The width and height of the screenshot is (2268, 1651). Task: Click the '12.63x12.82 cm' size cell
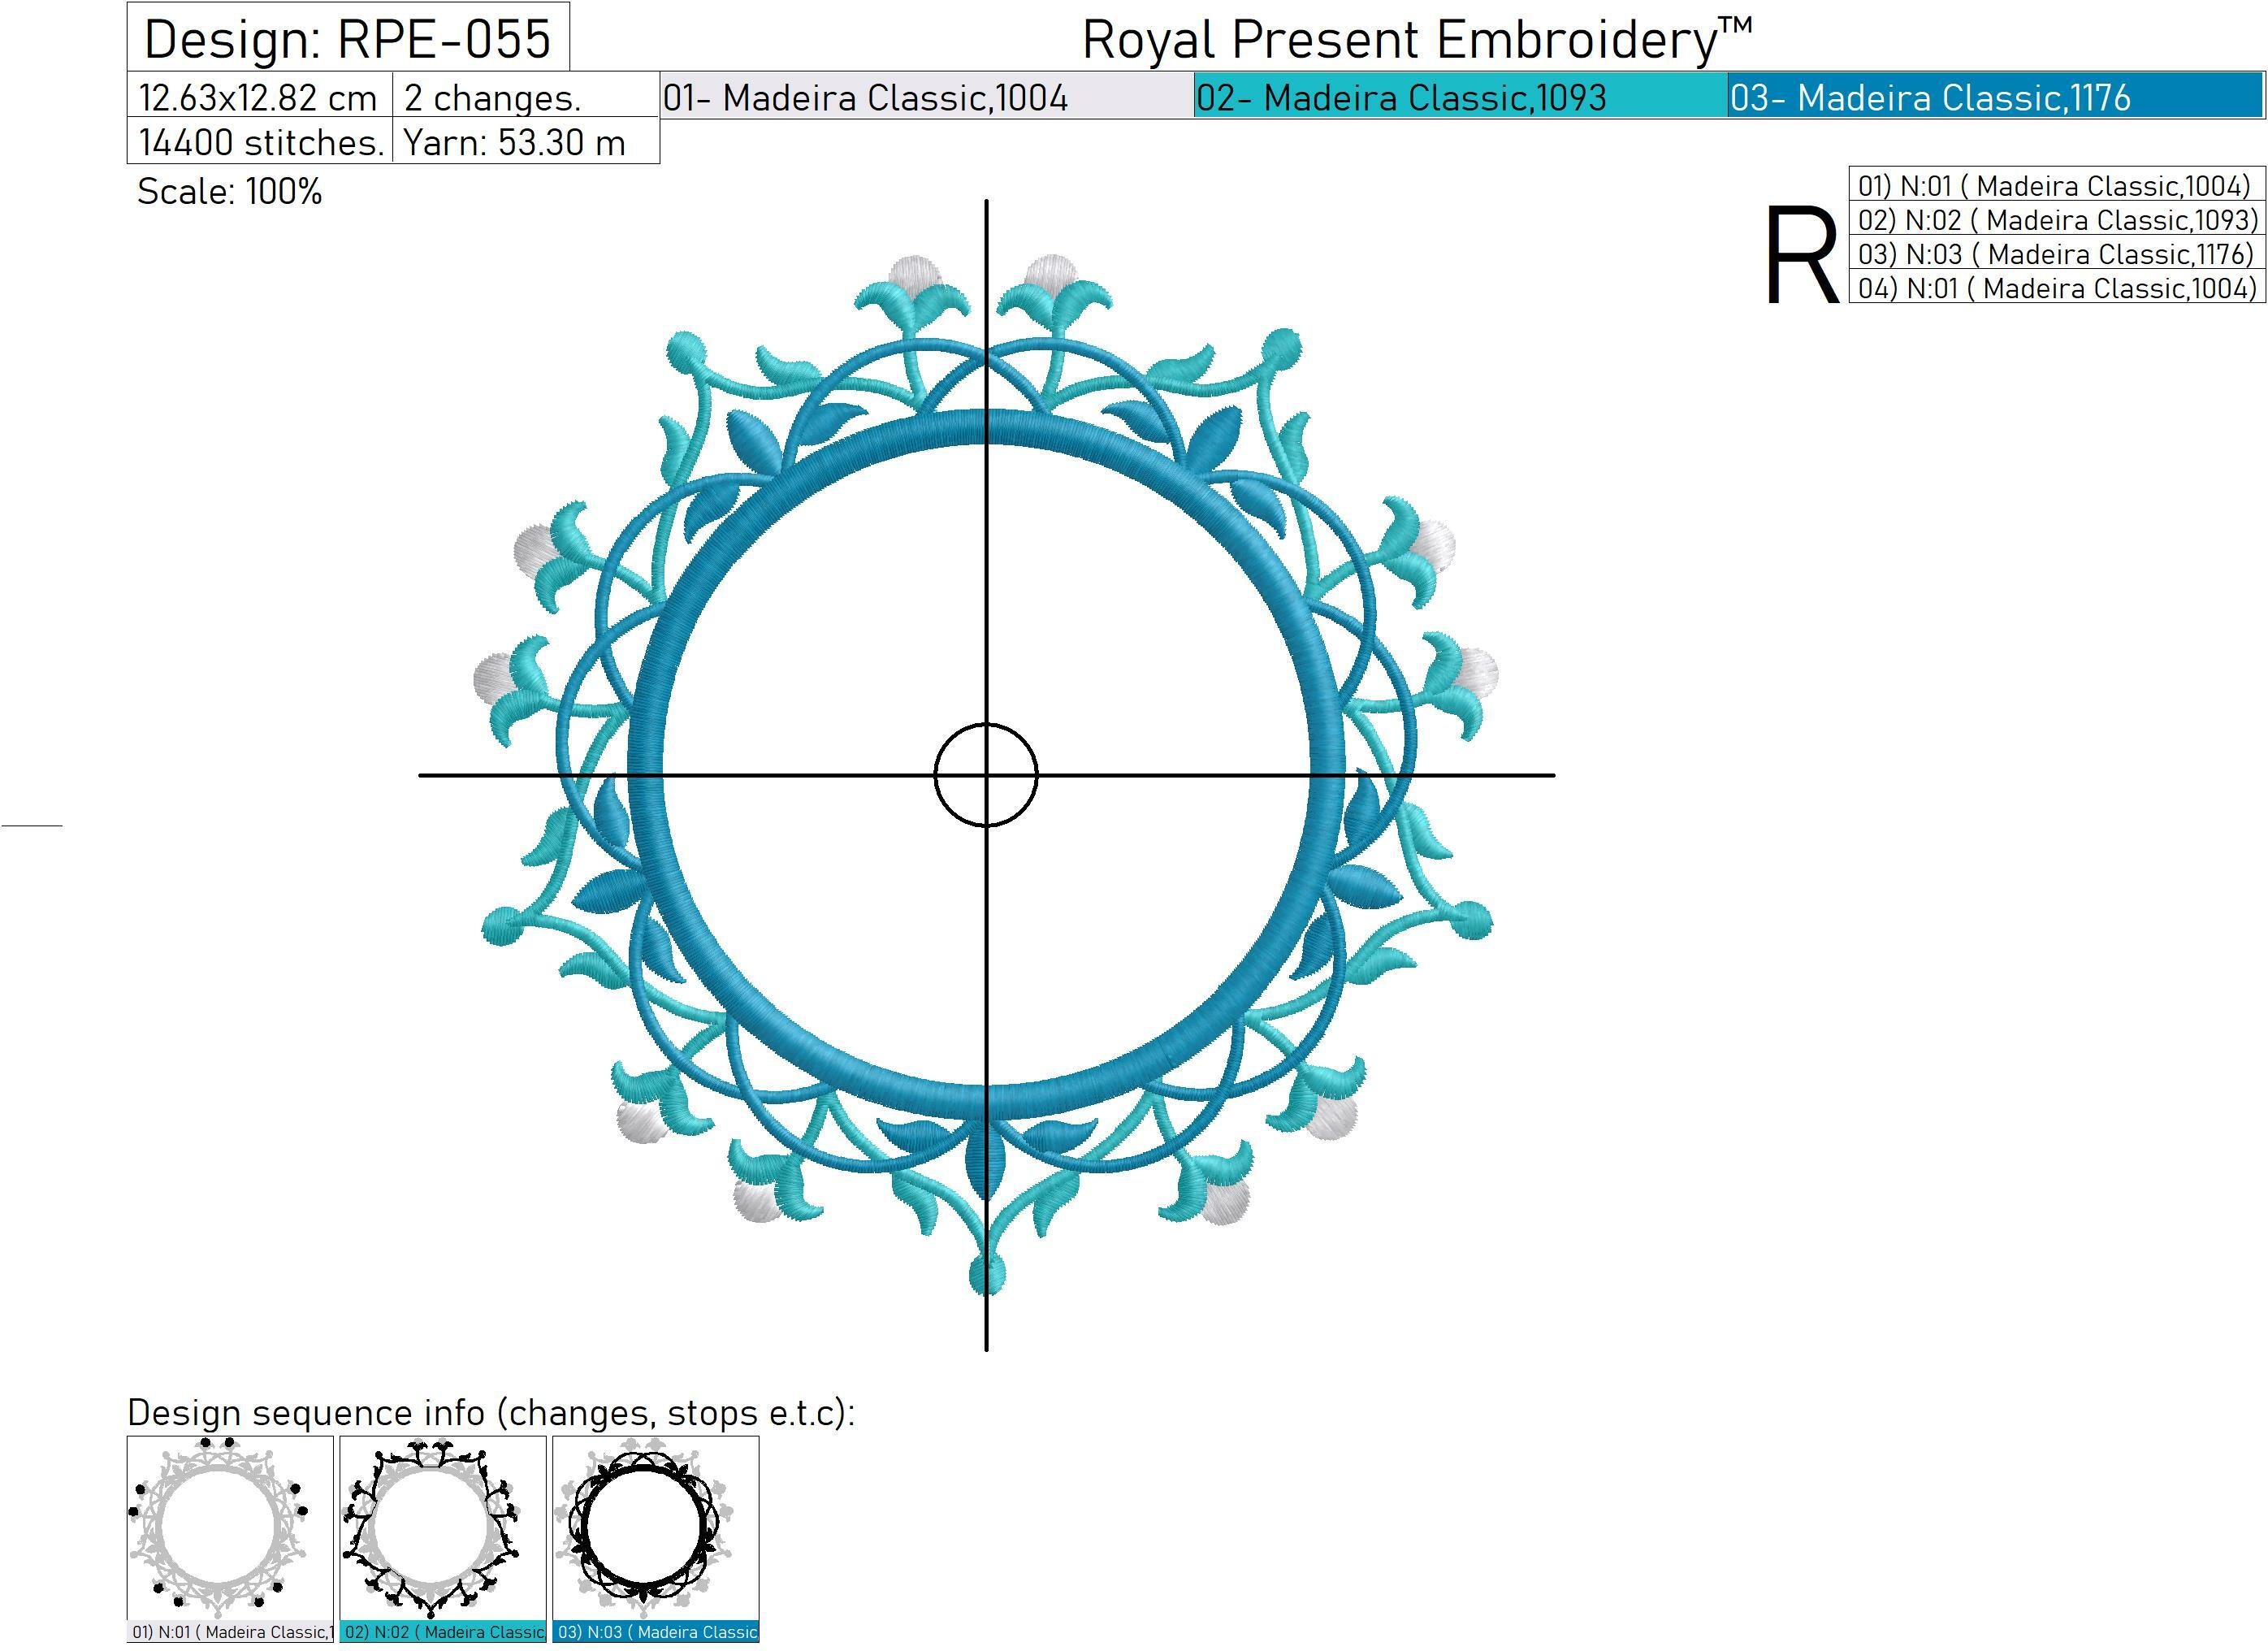(x=259, y=96)
